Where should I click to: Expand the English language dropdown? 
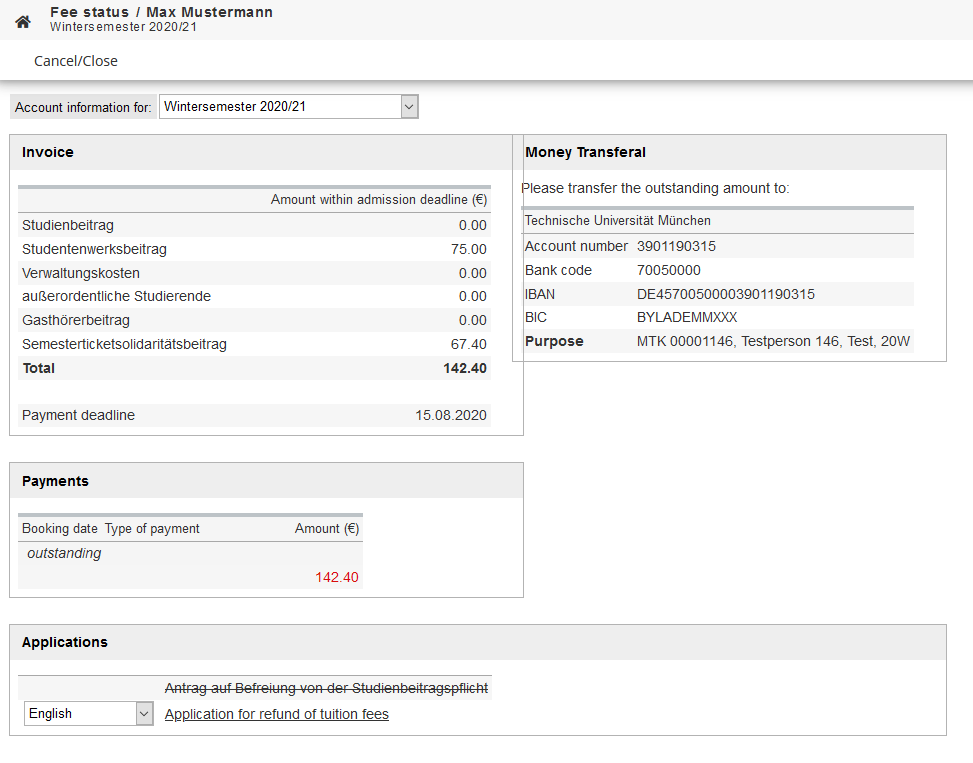click(x=89, y=713)
